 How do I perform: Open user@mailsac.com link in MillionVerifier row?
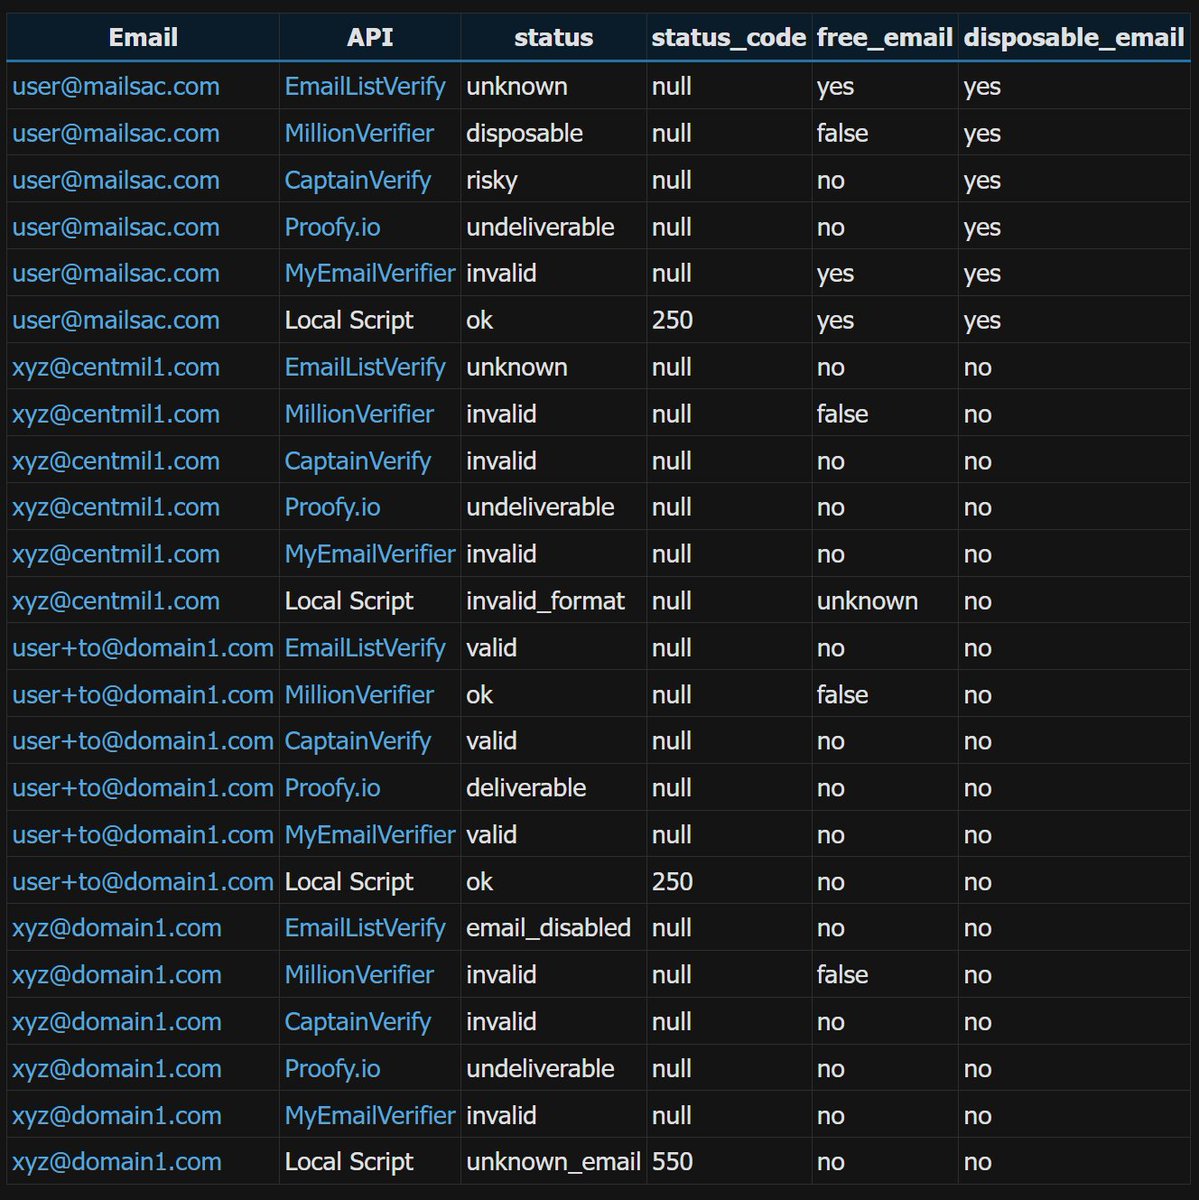116,134
